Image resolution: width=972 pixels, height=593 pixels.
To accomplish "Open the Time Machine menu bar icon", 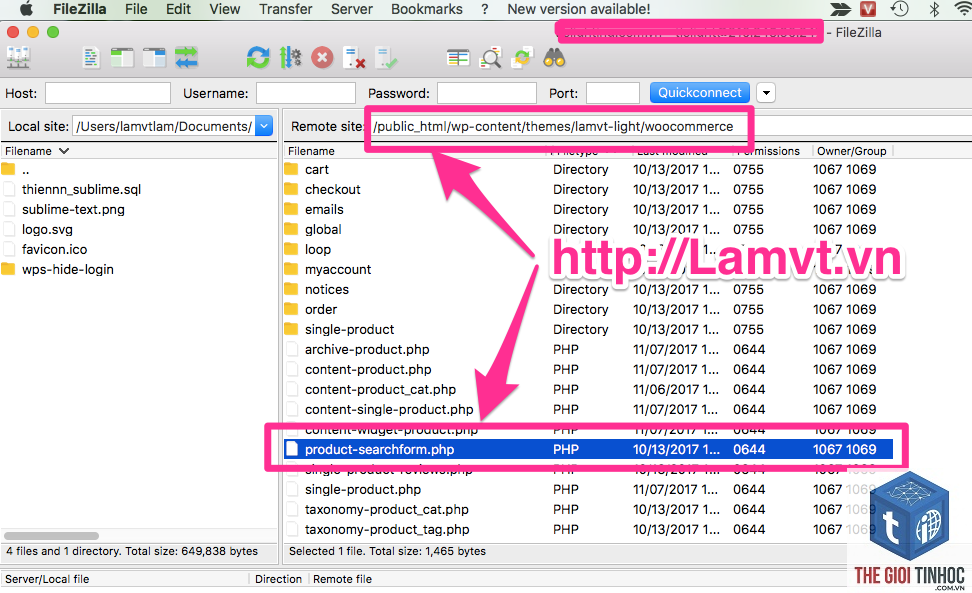I will pyautogui.click(x=899, y=9).
